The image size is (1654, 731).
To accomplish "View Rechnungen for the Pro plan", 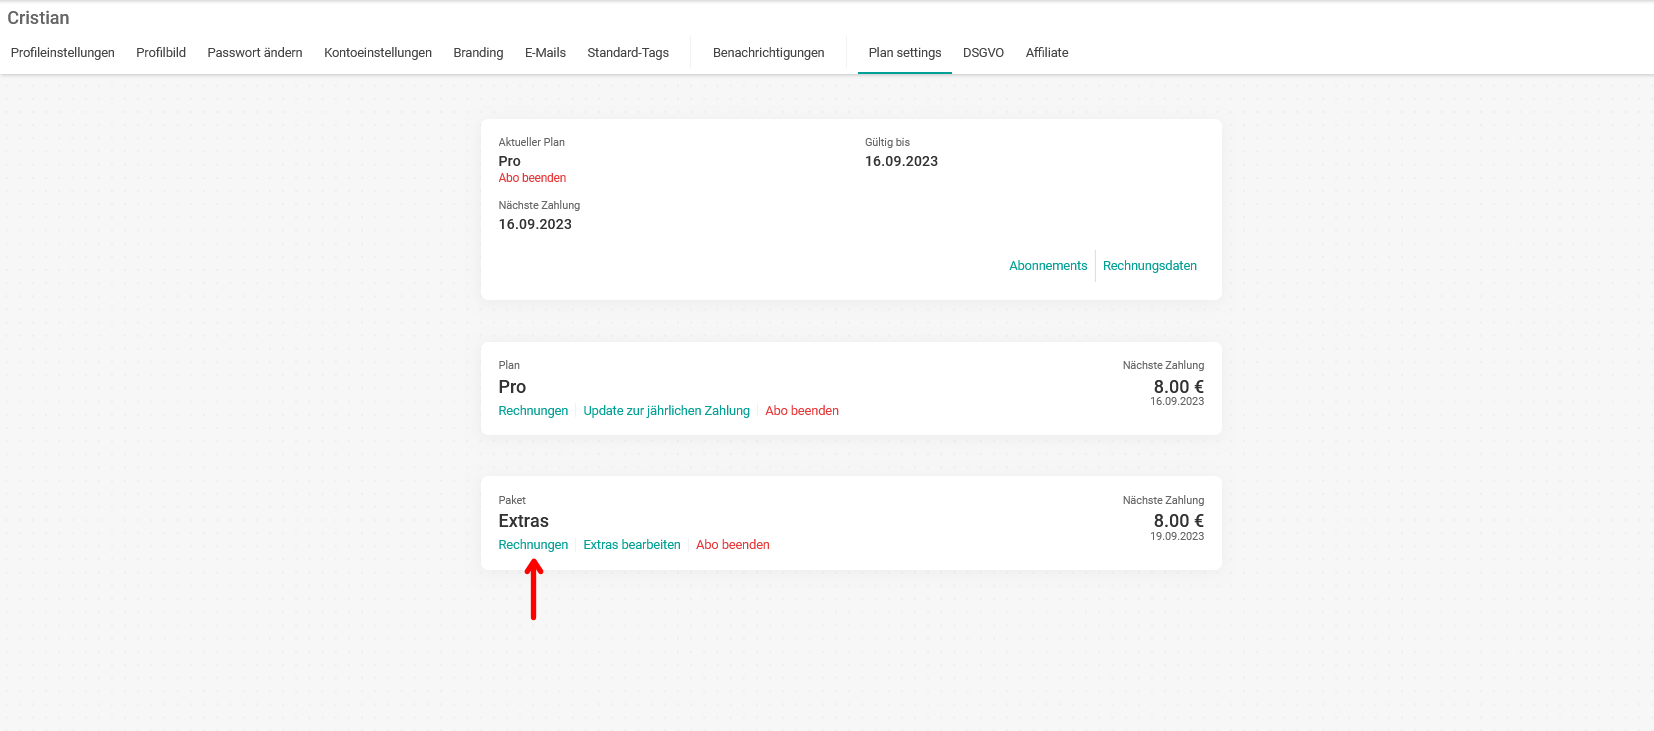I will click(x=533, y=411).
